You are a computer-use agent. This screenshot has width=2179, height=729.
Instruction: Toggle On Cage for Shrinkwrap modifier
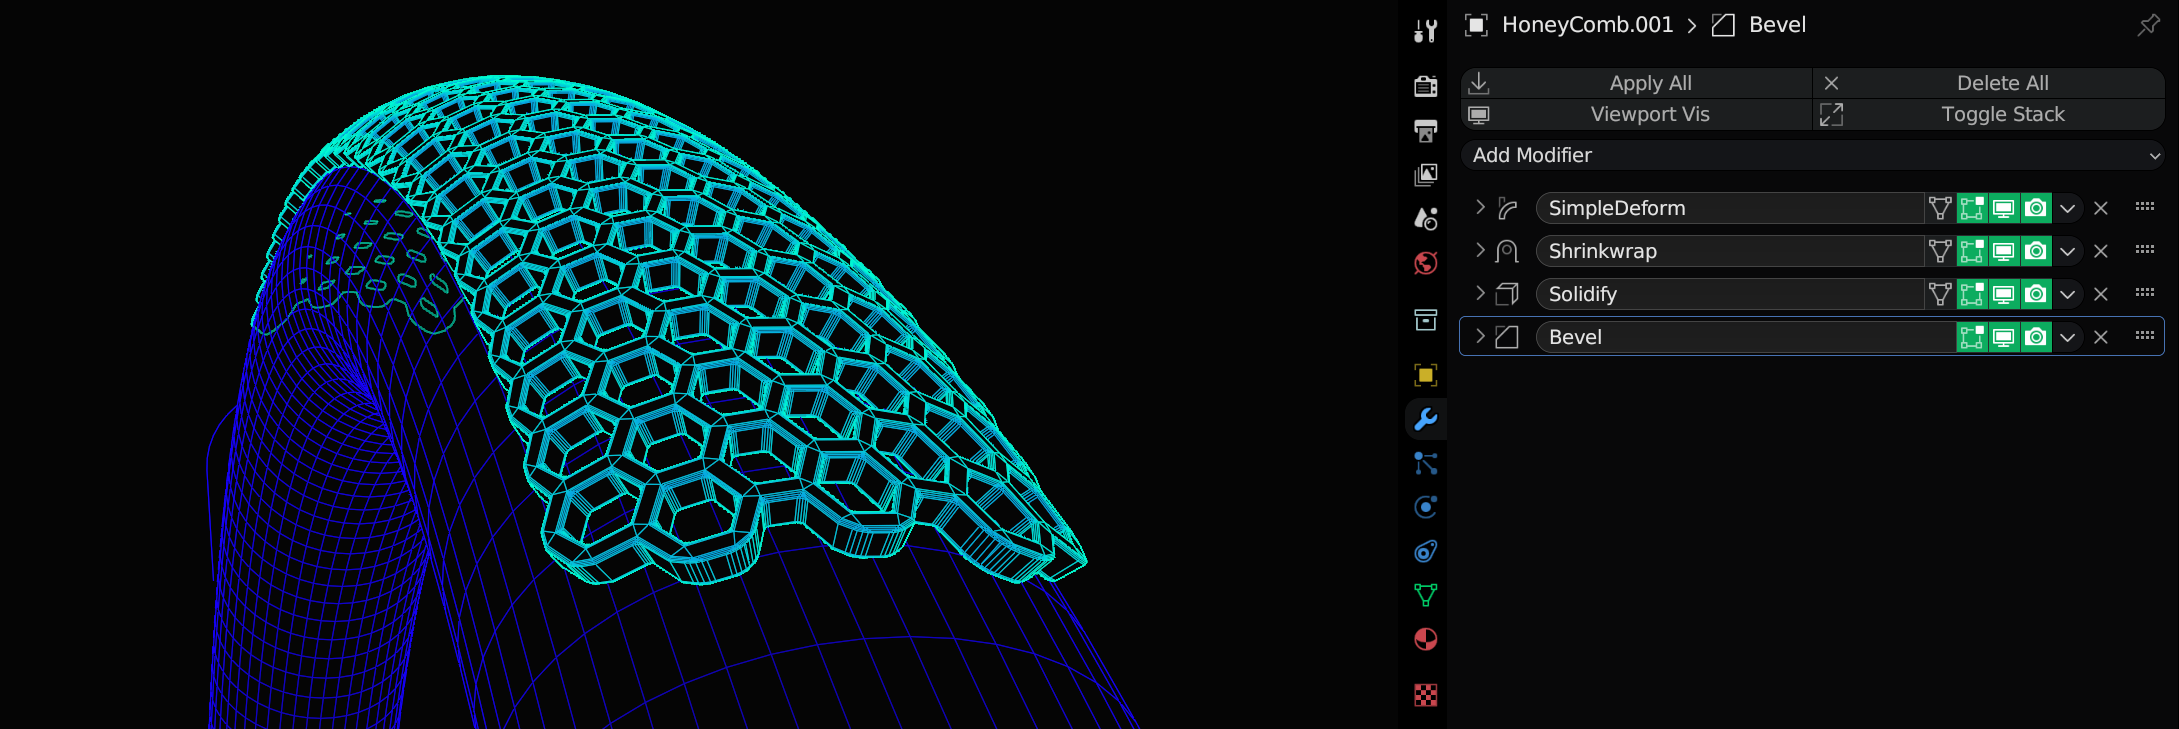pos(1940,251)
